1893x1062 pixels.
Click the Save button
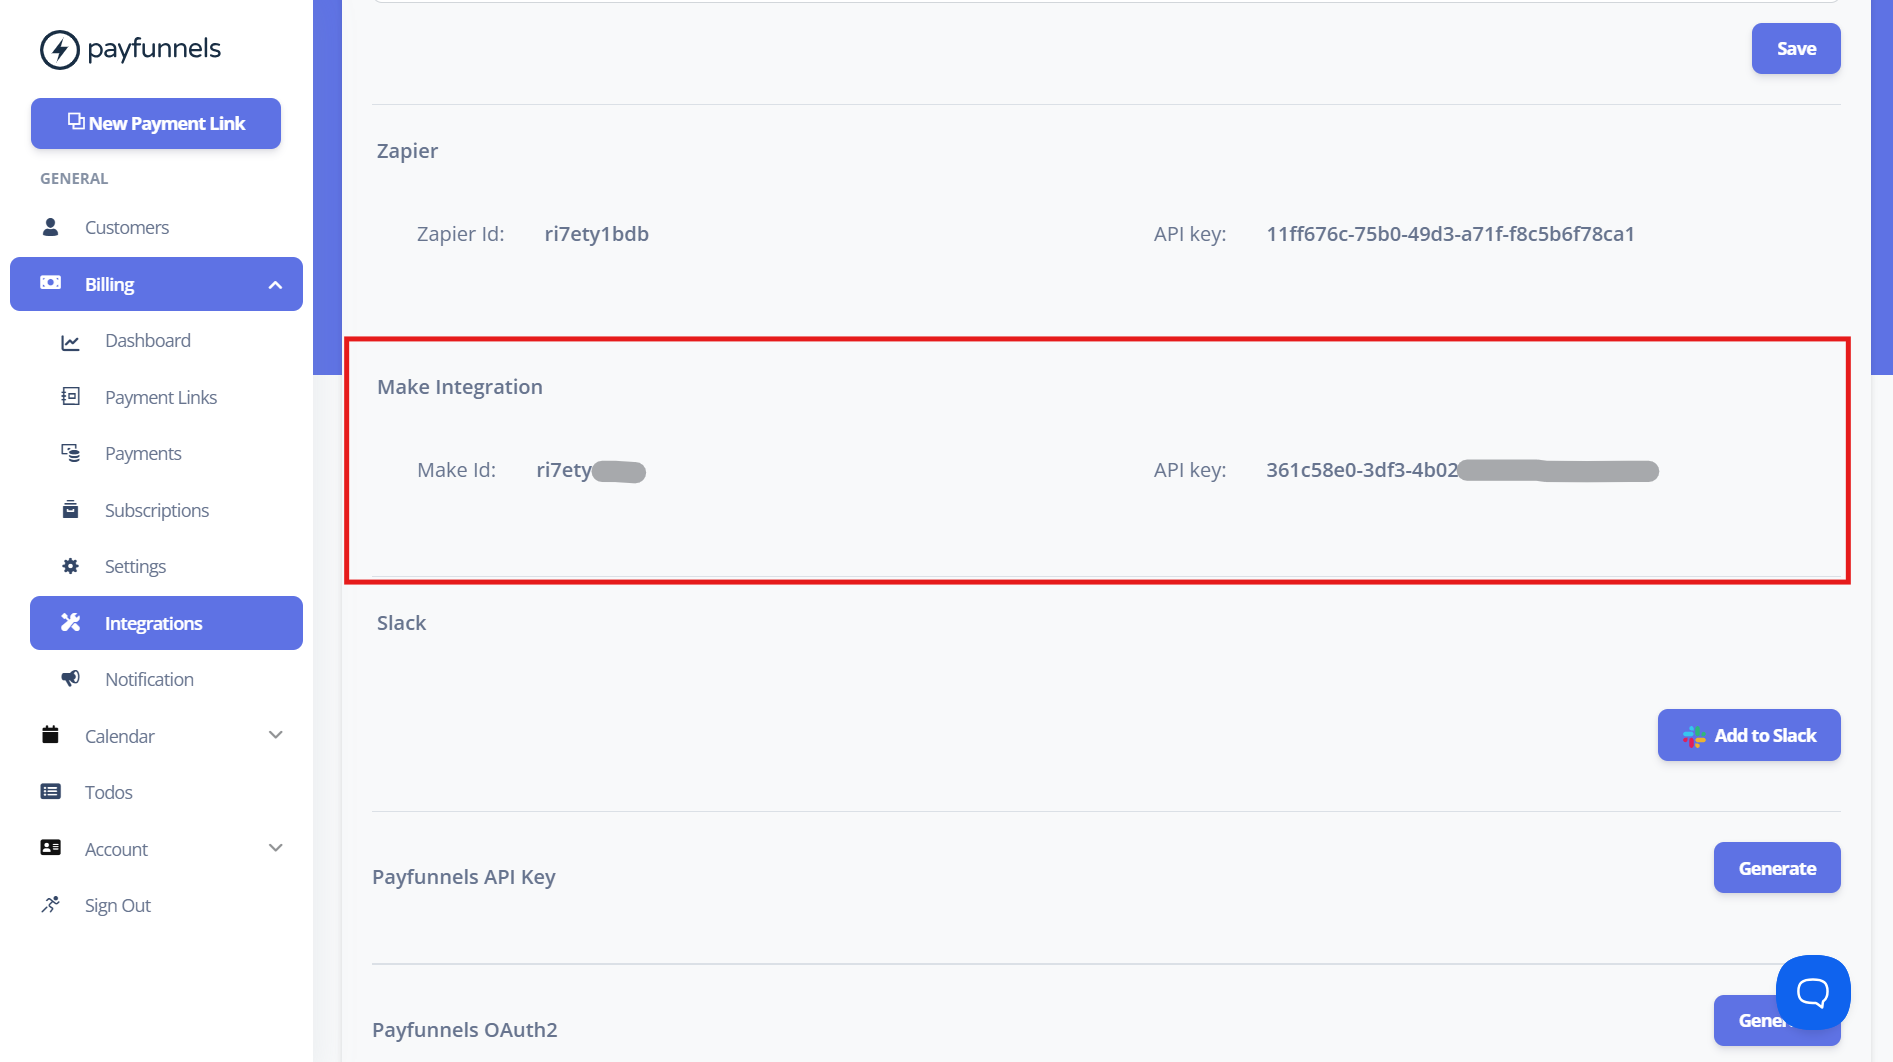click(x=1796, y=48)
